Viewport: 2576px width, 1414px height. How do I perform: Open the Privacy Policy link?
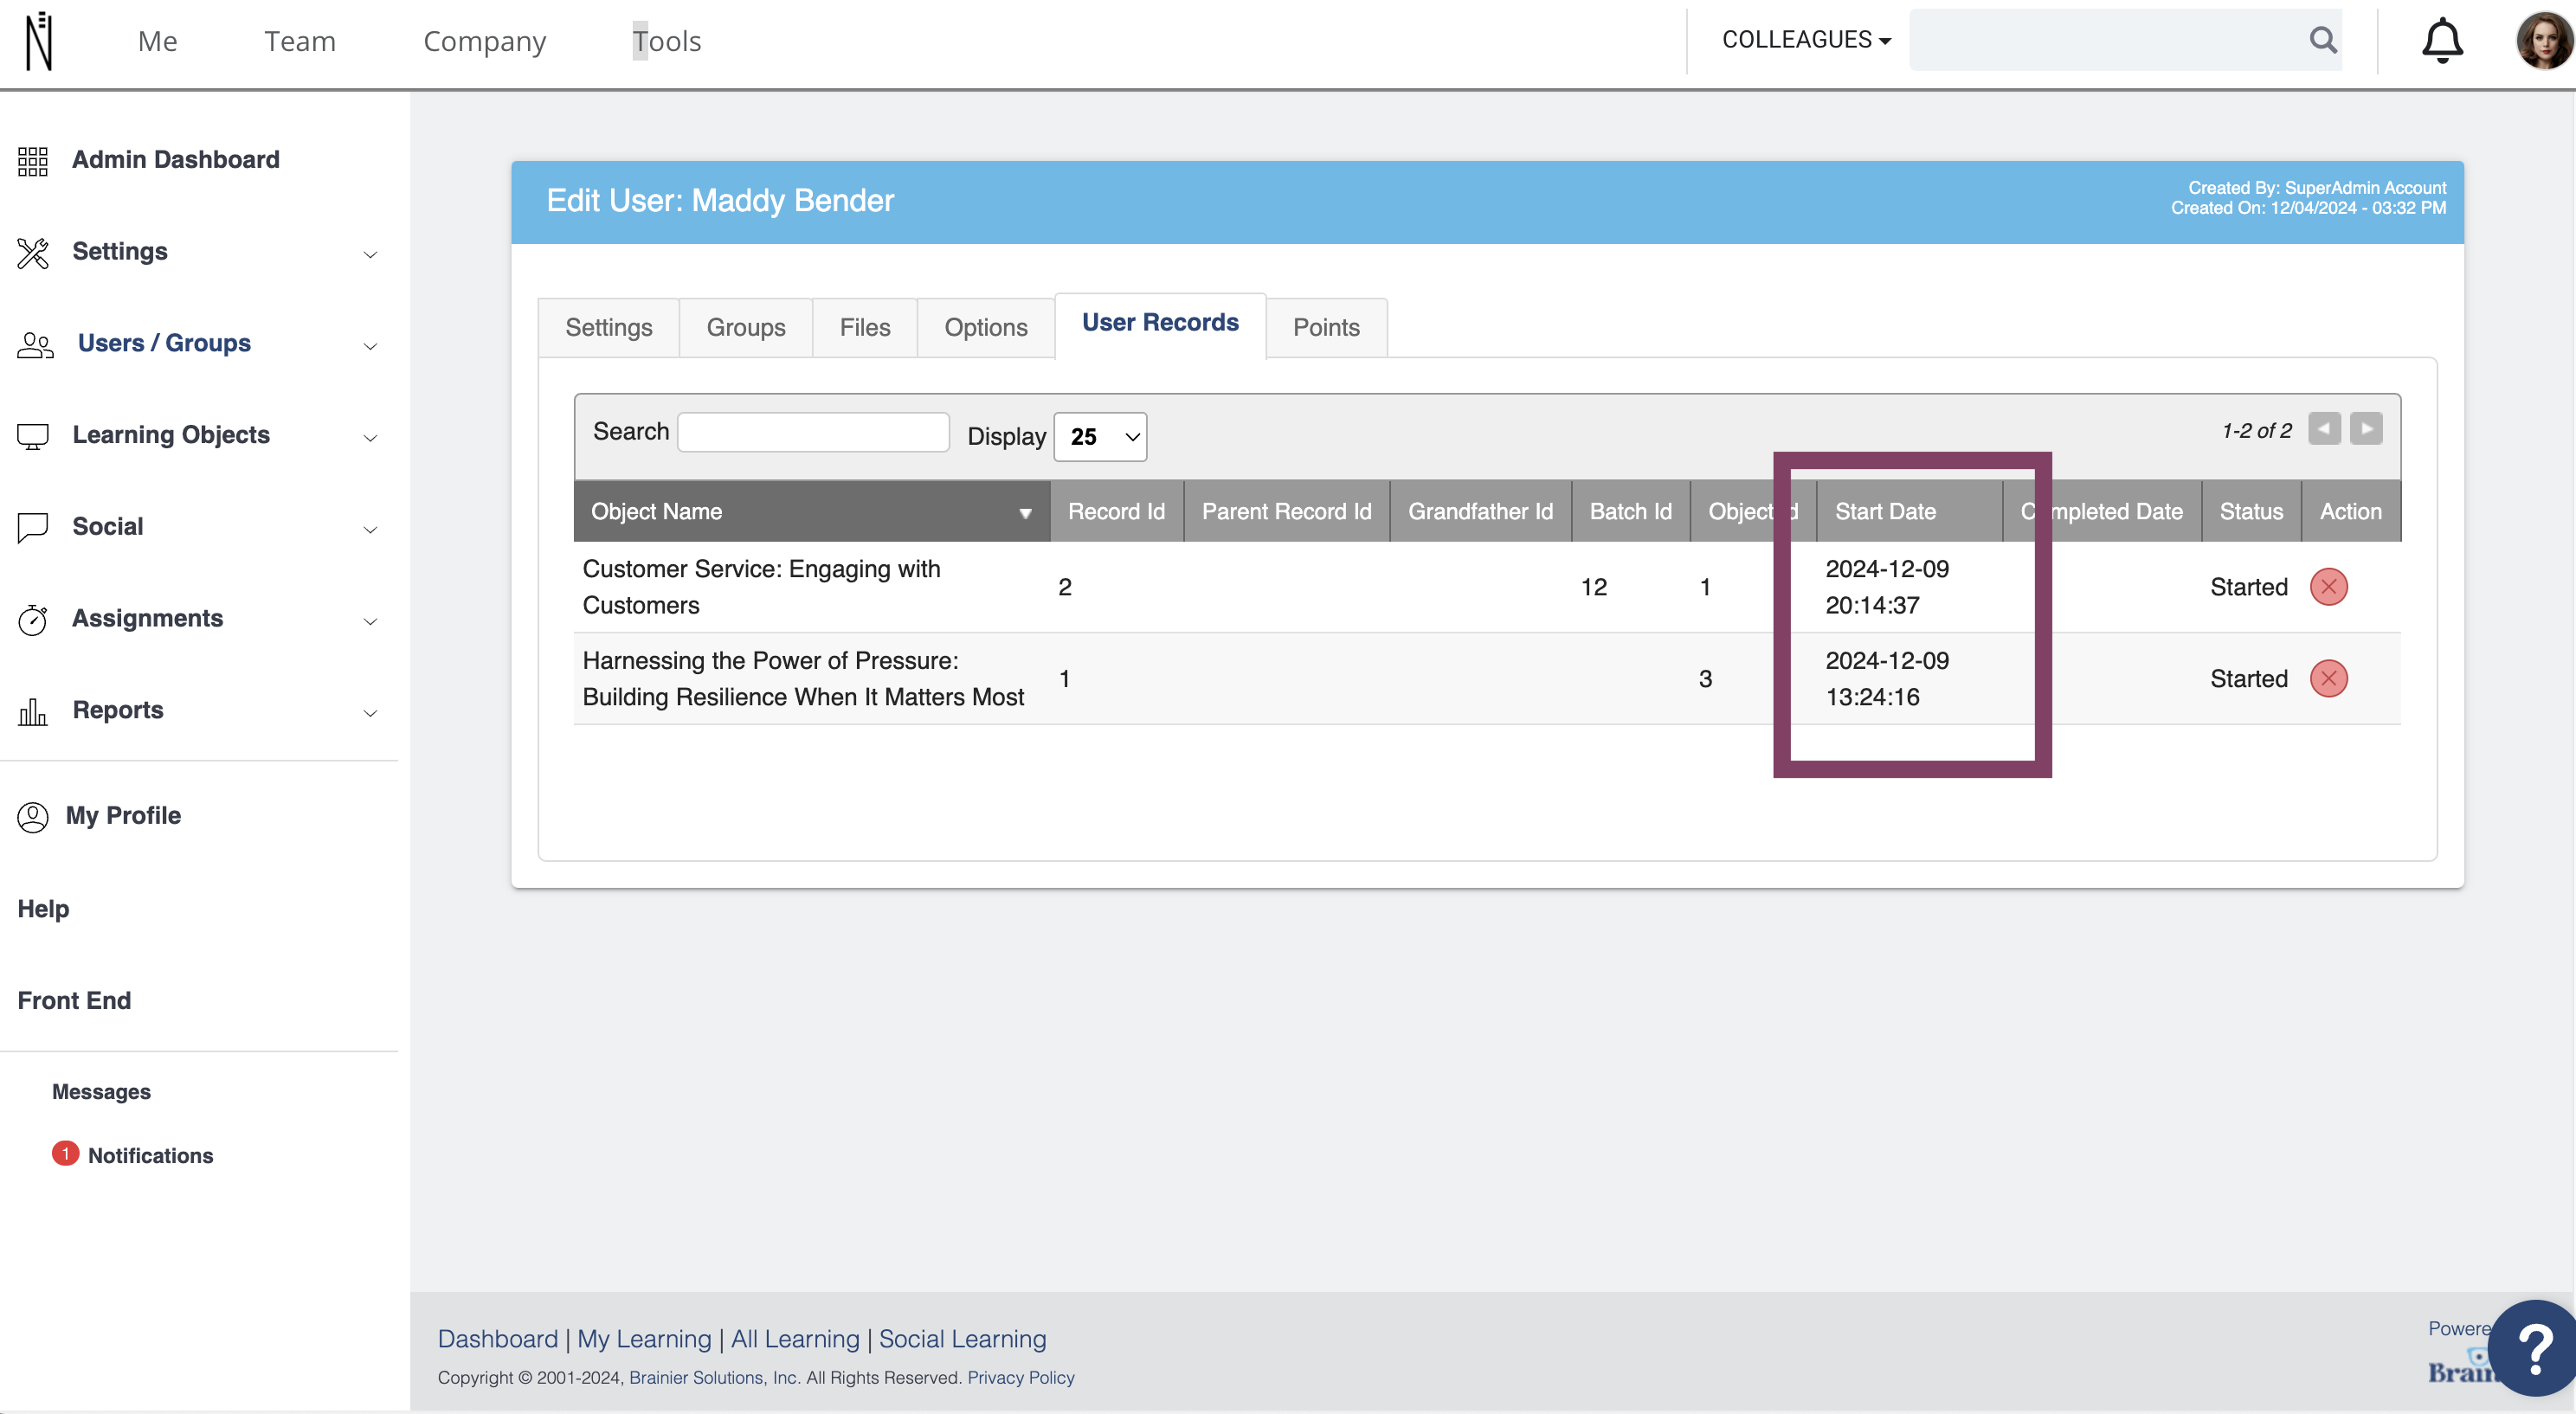[1021, 1378]
